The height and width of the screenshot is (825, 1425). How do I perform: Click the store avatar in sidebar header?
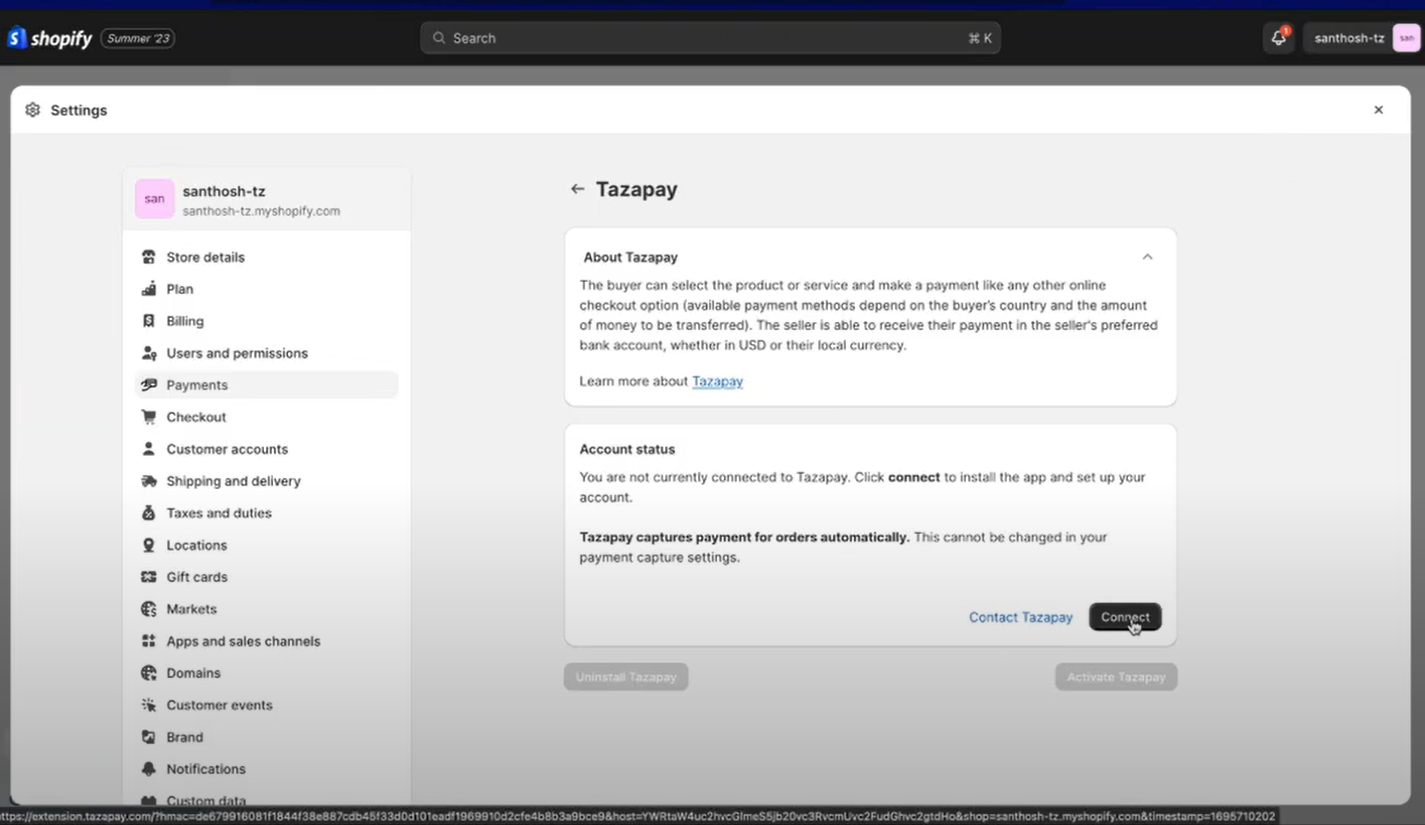click(x=154, y=199)
